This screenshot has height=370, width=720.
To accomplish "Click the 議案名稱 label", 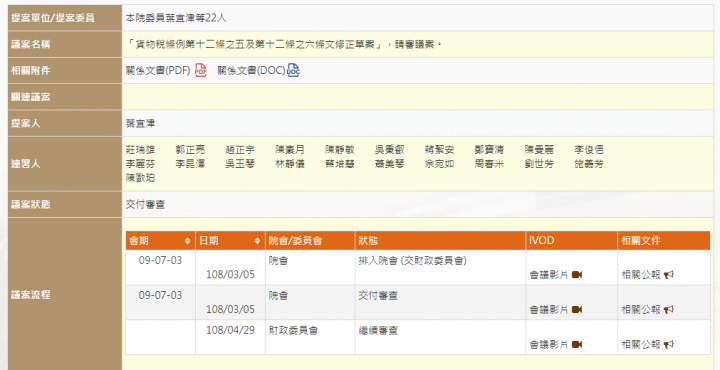I will (x=31, y=45).
